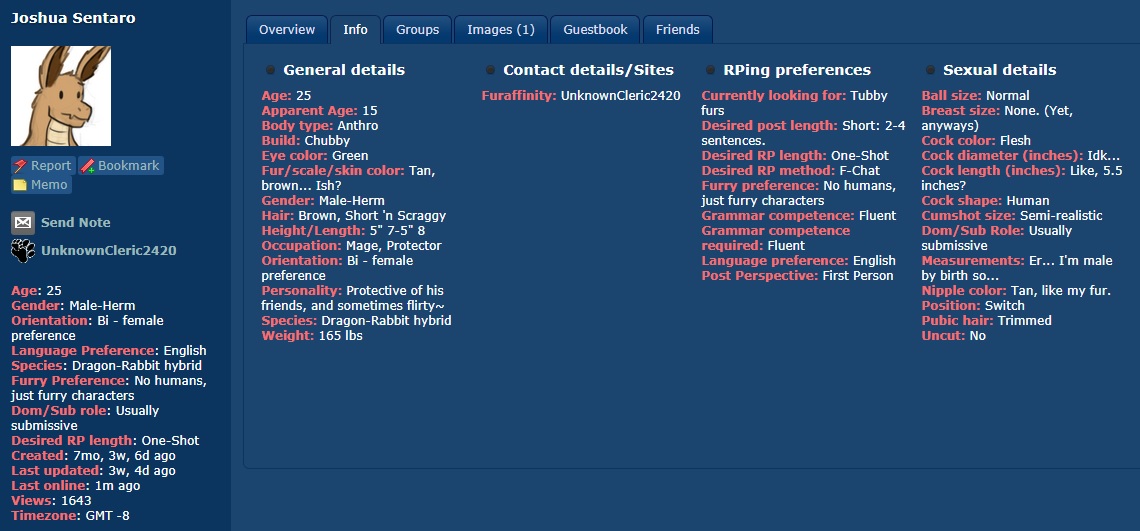
Task: Click the red flag Report icon
Action: [20, 166]
